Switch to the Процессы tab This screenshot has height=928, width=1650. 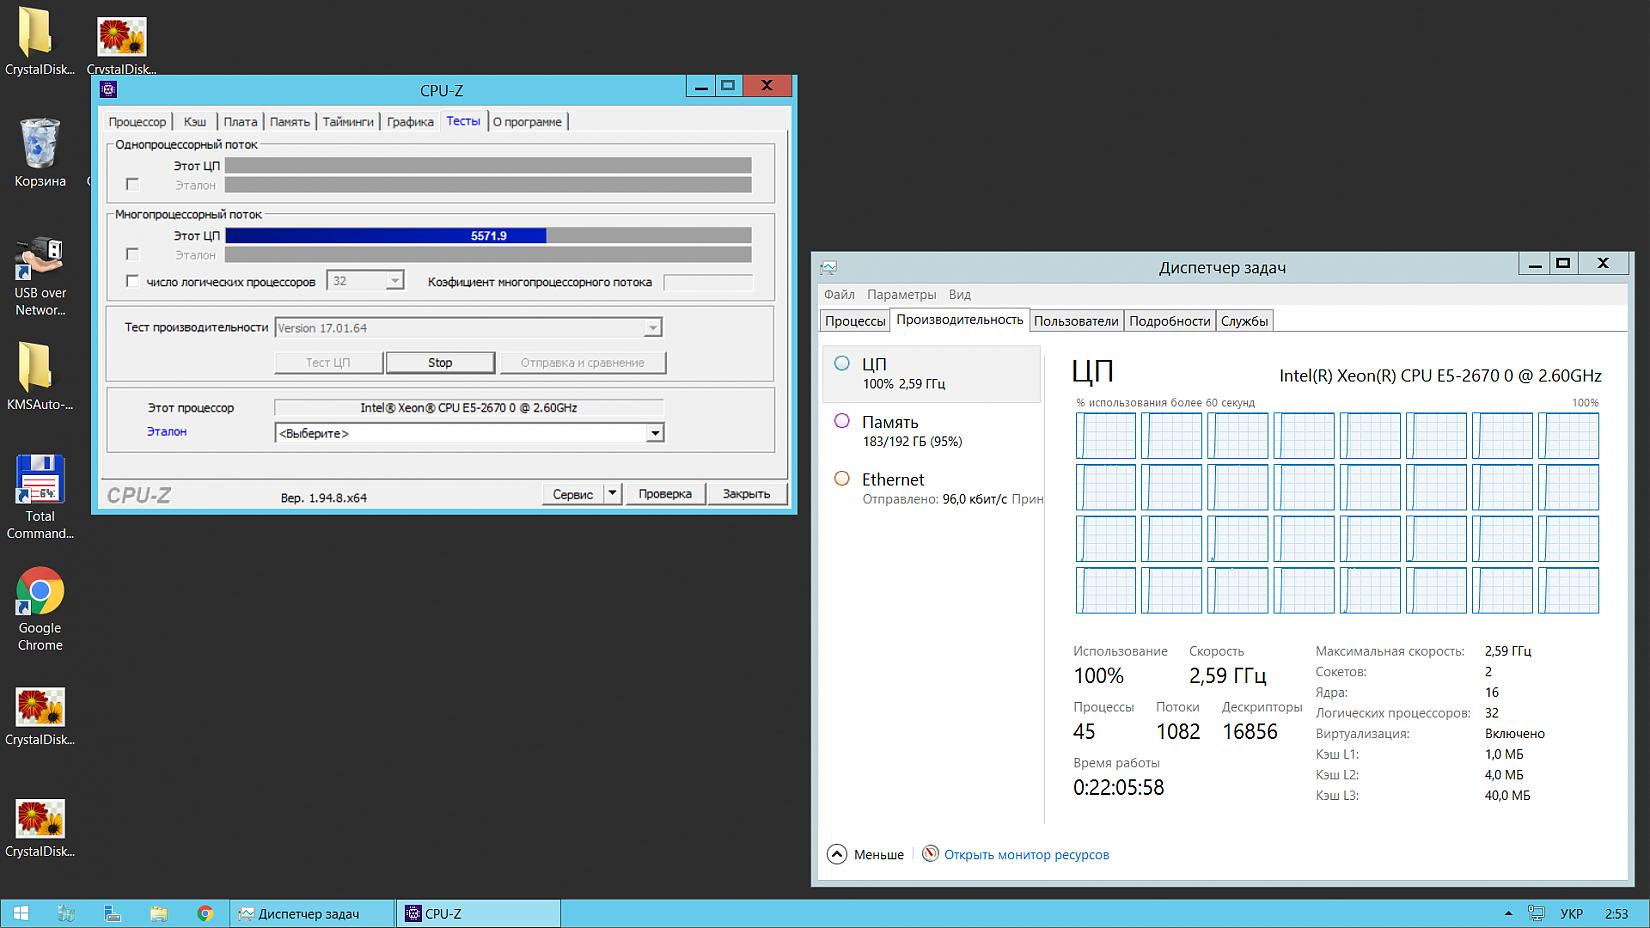tap(855, 321)
